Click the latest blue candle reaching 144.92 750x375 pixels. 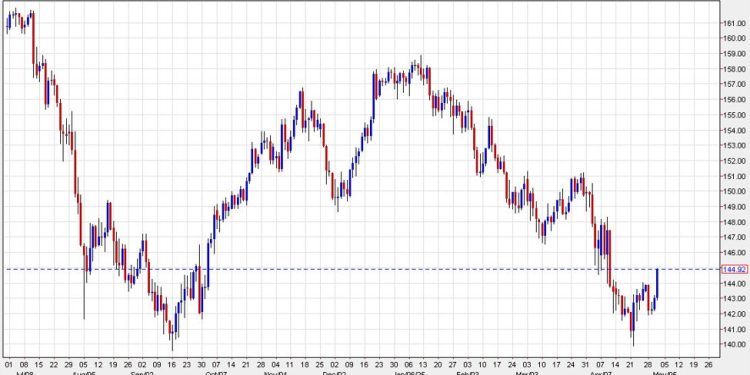point(657,284)
